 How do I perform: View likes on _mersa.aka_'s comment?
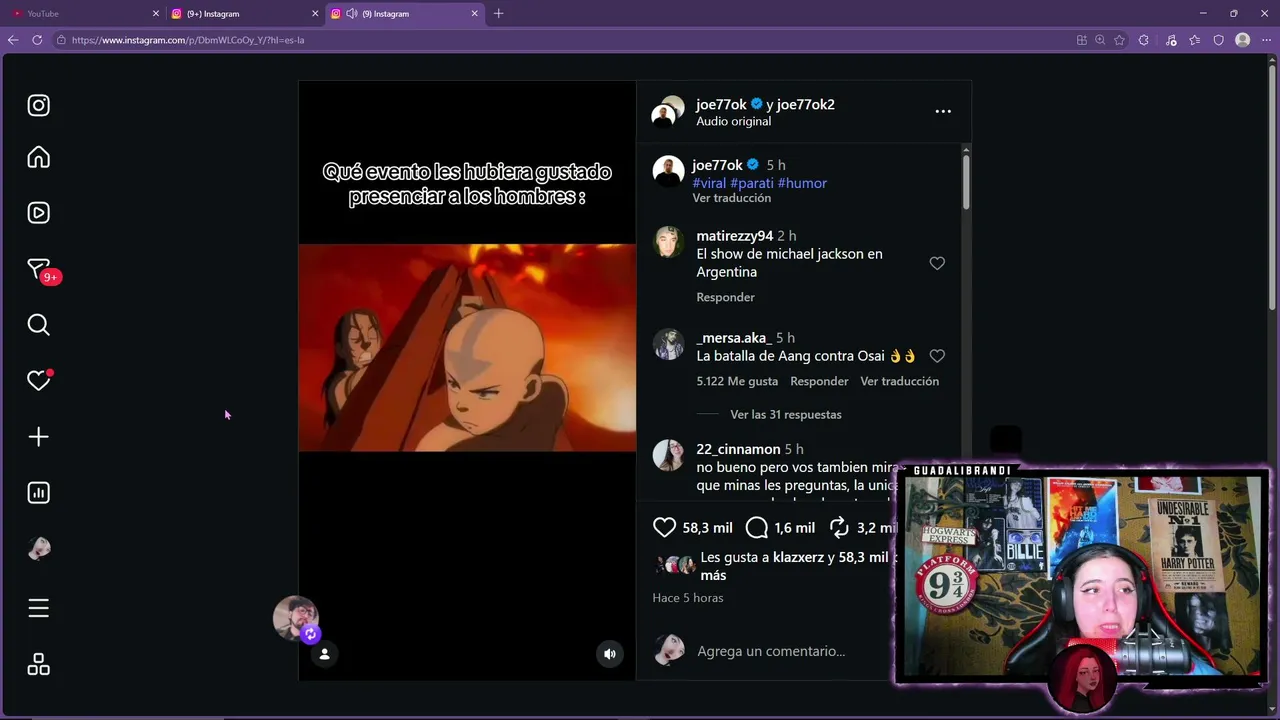[x=737, y=381]
